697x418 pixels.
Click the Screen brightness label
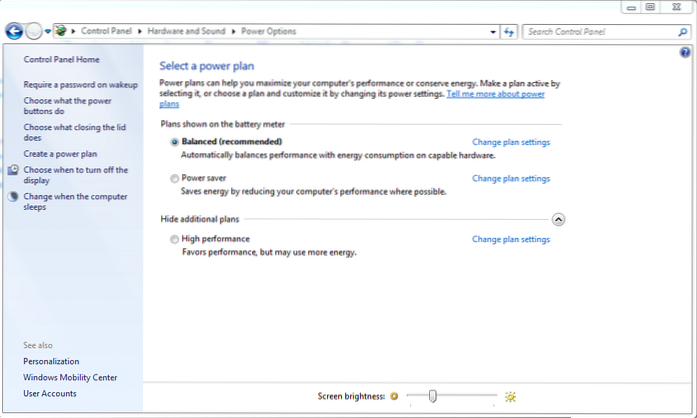point(351,396)
